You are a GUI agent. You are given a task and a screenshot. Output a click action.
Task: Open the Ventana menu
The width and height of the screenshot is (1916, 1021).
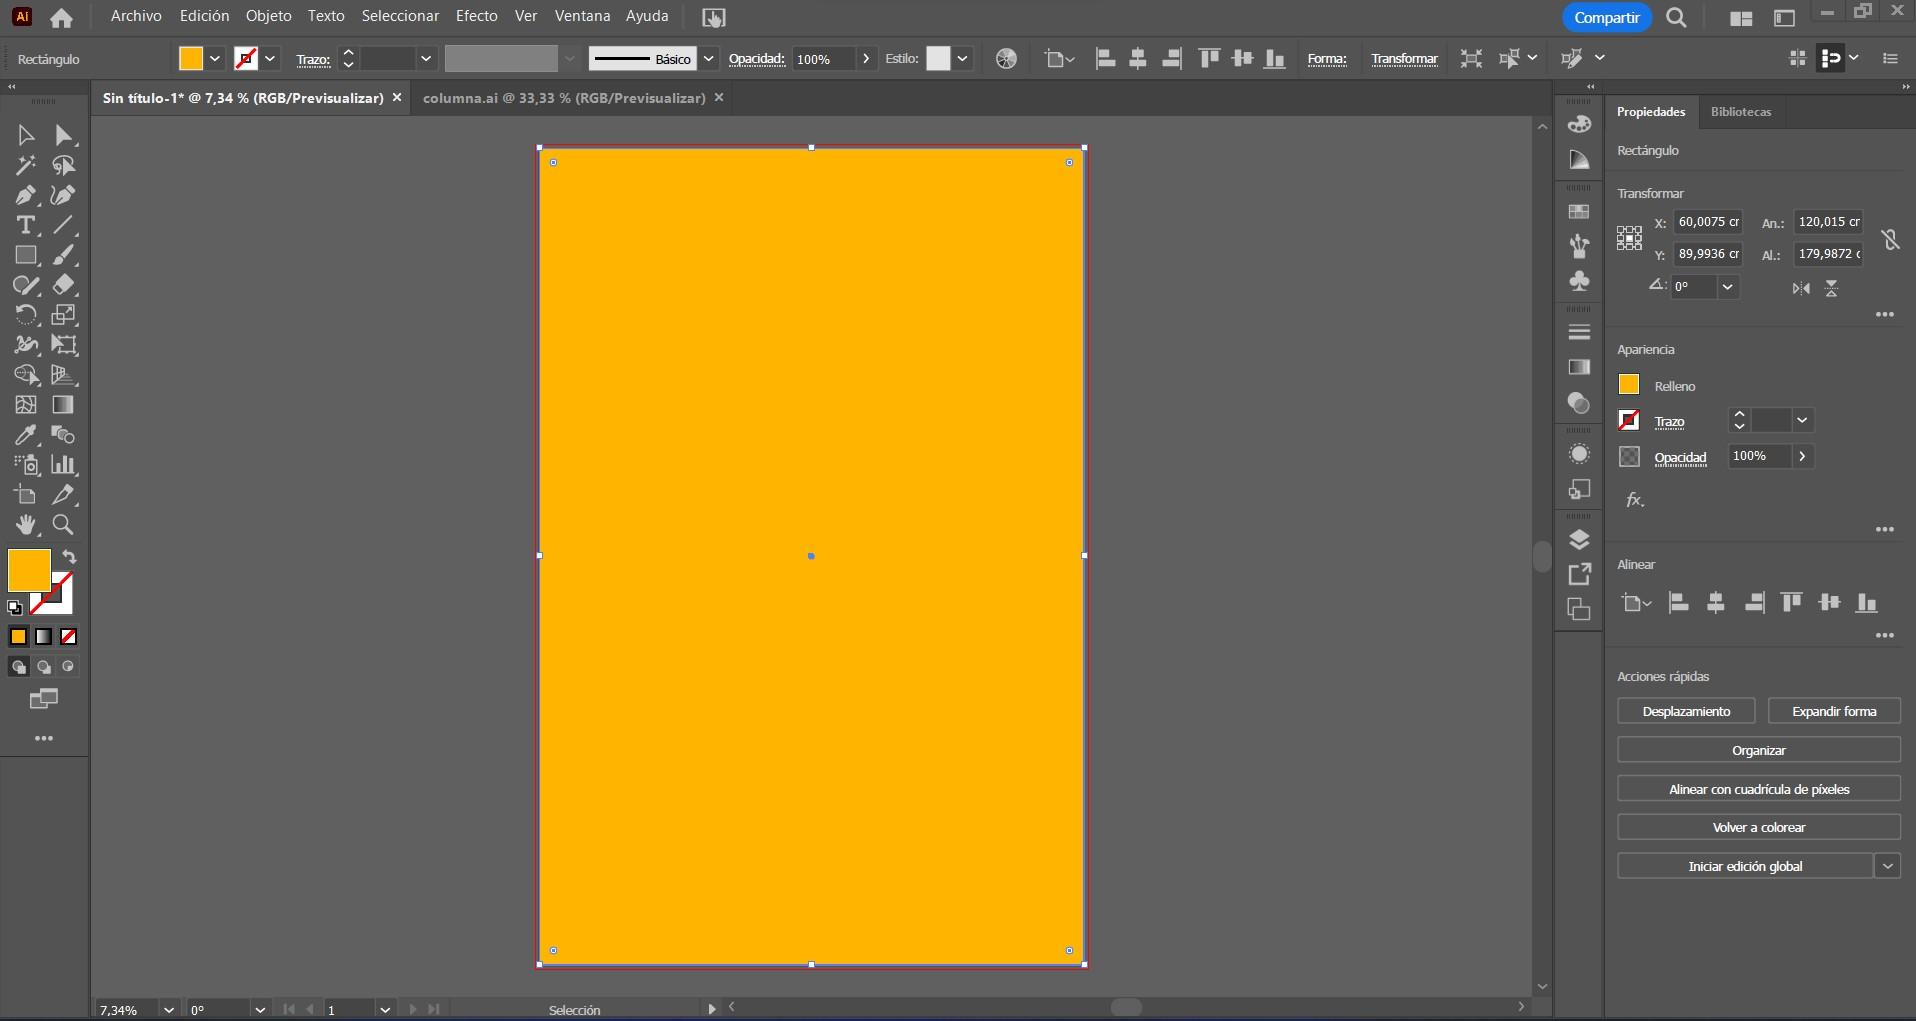(582, 16)
